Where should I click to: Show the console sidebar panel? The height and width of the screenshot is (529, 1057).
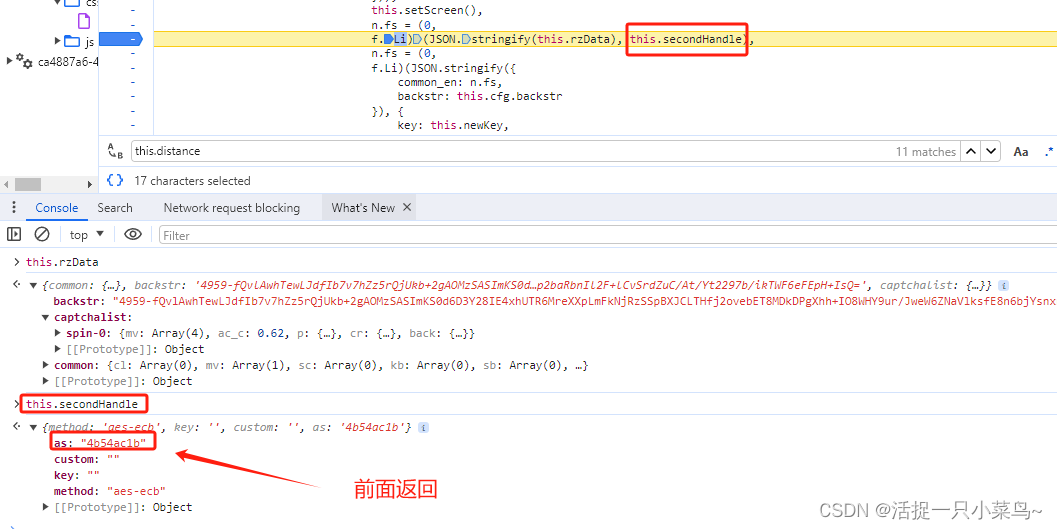[14, 234]
